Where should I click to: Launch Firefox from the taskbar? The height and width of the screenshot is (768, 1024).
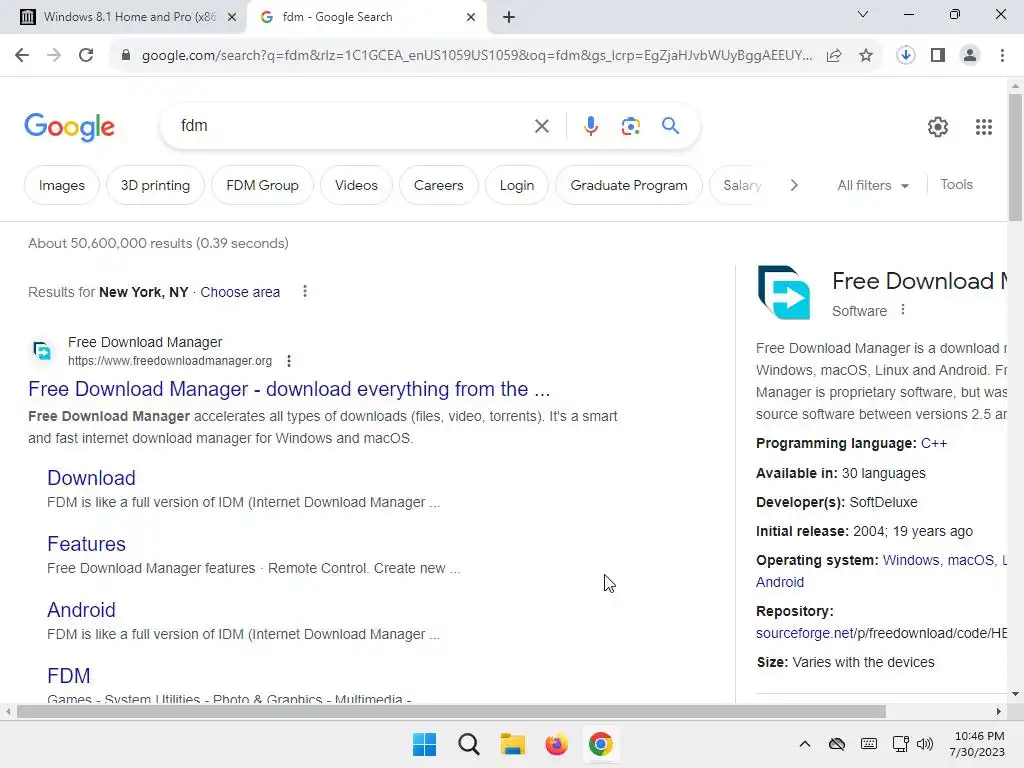pos(556,744)
